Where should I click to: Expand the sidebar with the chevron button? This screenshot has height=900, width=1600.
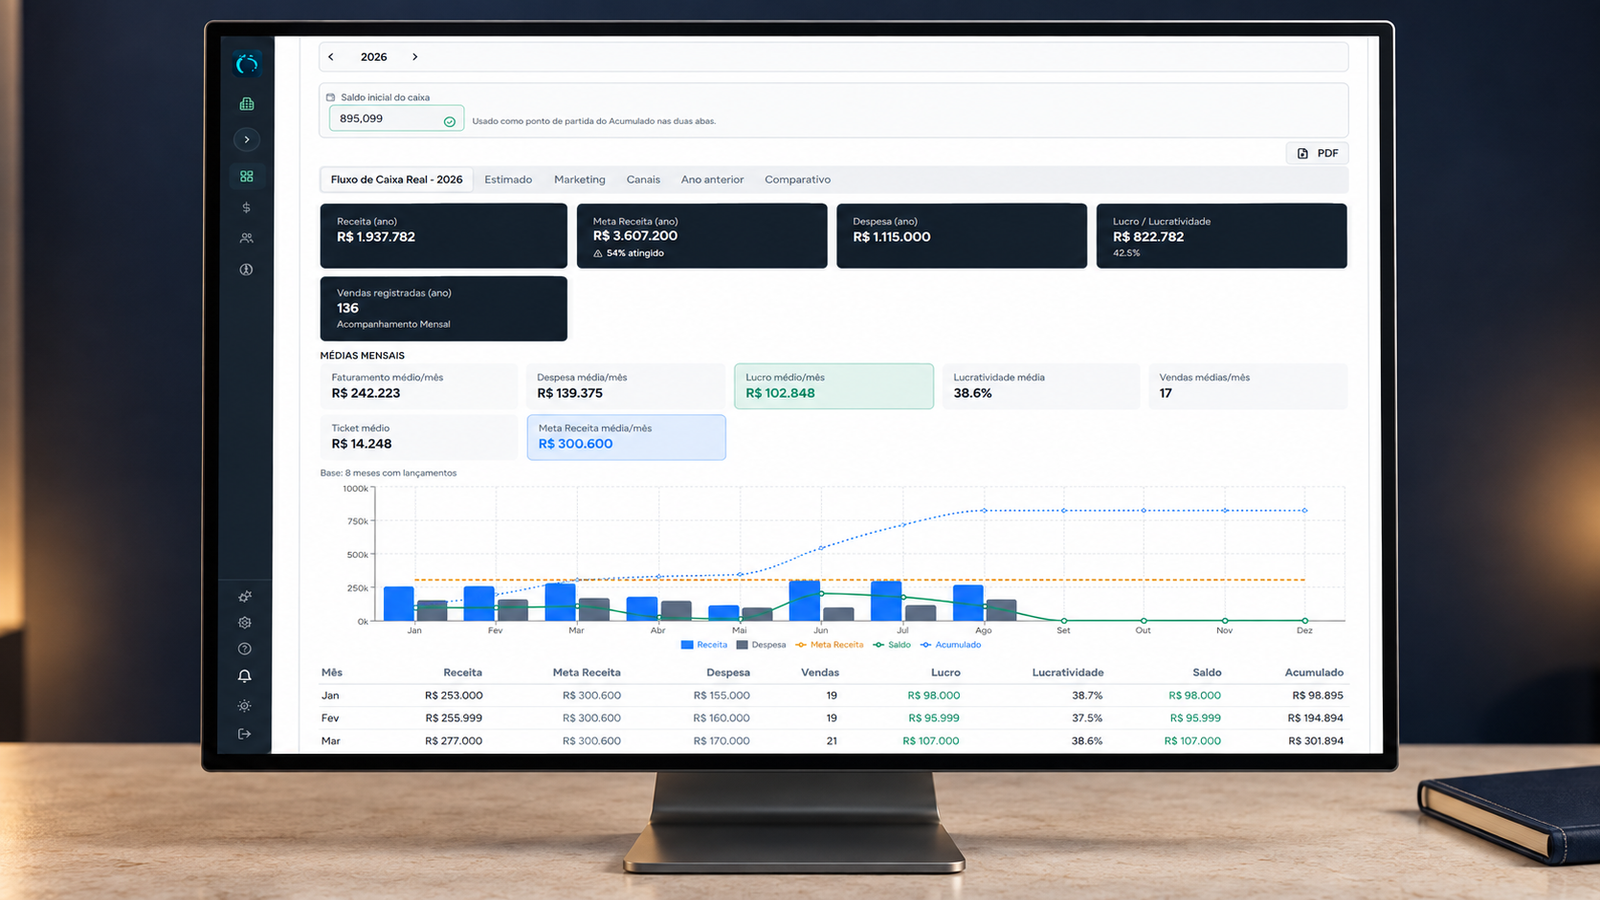pos(246,139)
